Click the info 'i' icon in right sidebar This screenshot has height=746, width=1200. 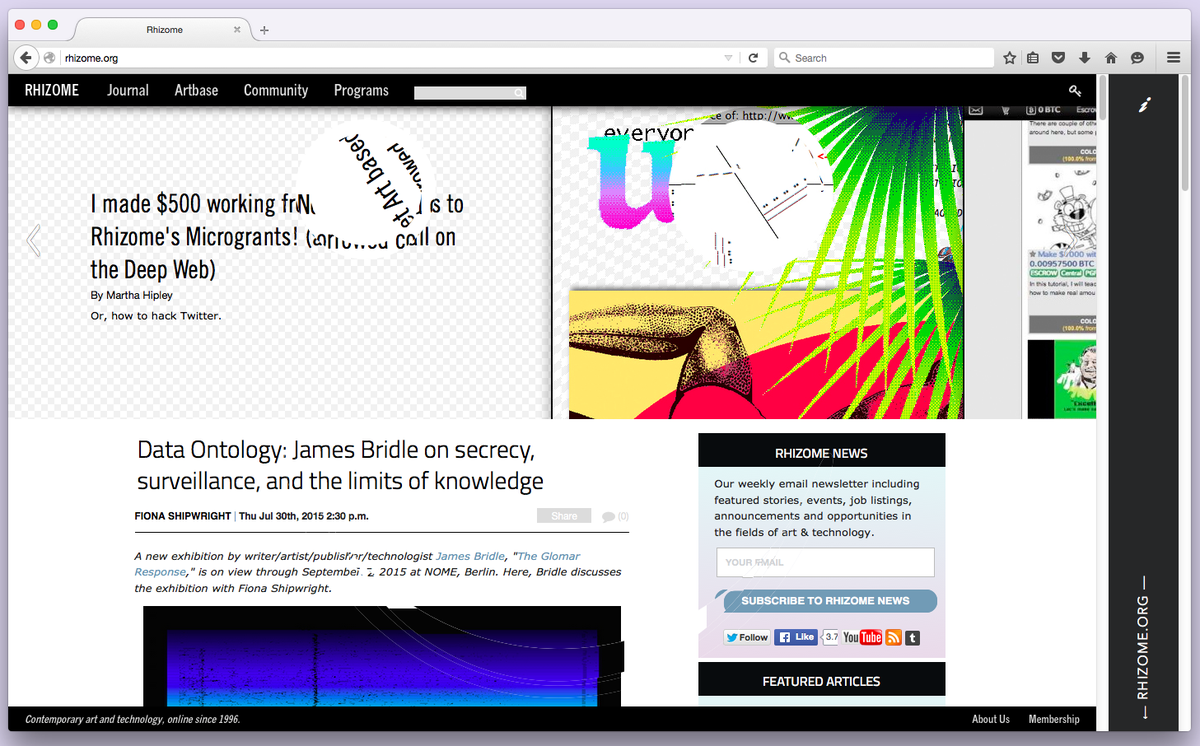point(1145,104)
